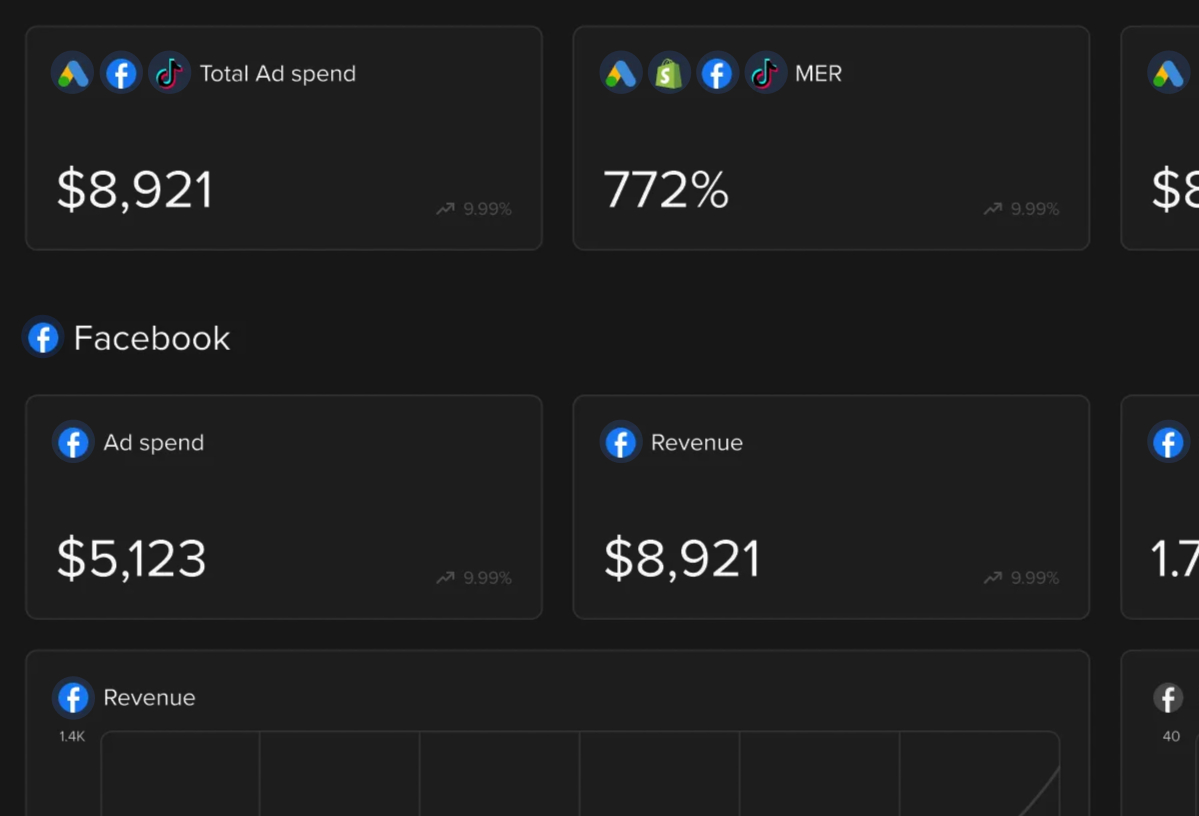This screenshot has height=816, width=1199.
Task: Click inside the Revenue chart plot area
Action: [580, 773]
